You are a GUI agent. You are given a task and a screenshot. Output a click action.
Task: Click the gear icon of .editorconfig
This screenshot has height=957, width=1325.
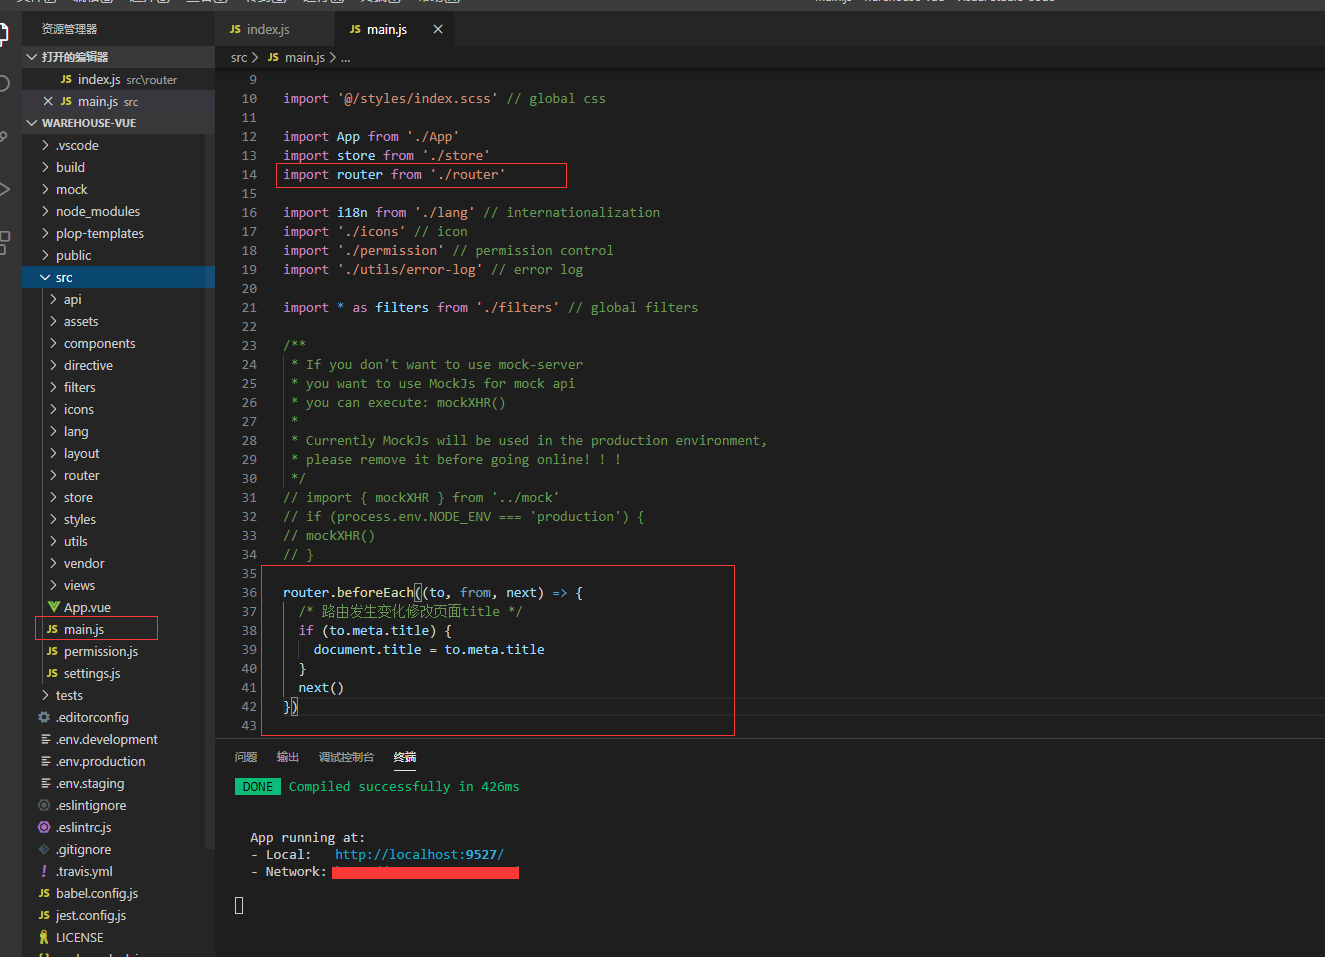[44, 717]
